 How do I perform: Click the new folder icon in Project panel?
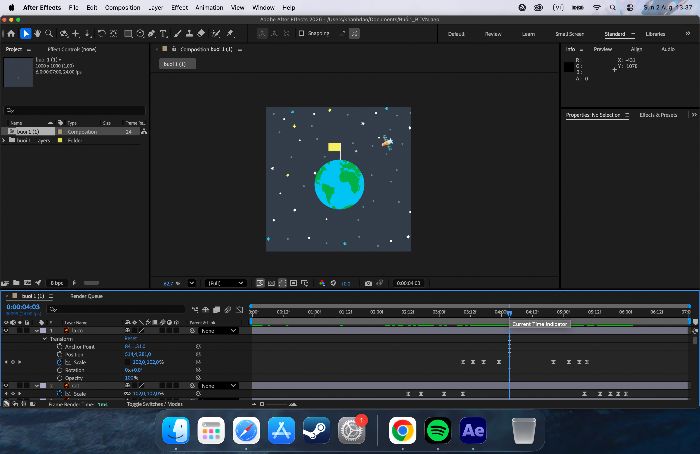pos(16,283)
